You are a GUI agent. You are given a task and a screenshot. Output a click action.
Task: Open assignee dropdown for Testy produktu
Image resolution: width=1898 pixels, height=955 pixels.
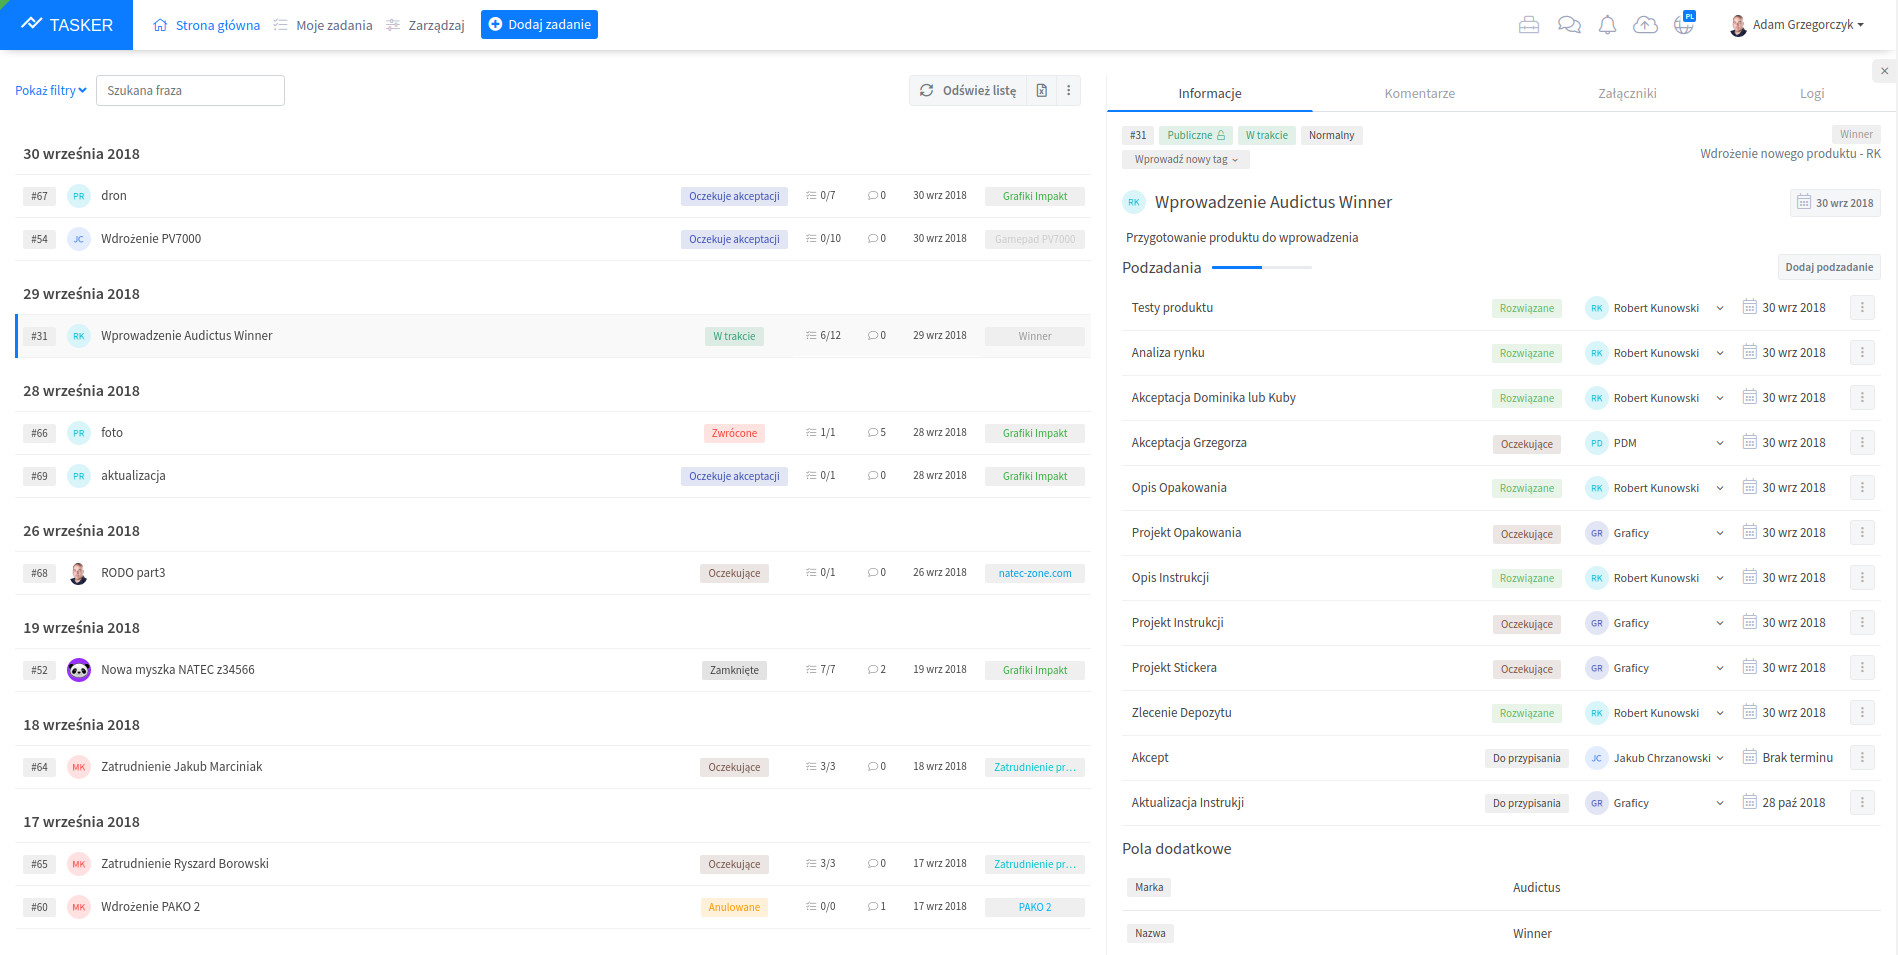pyautogui.click(x=1720, y=308)
